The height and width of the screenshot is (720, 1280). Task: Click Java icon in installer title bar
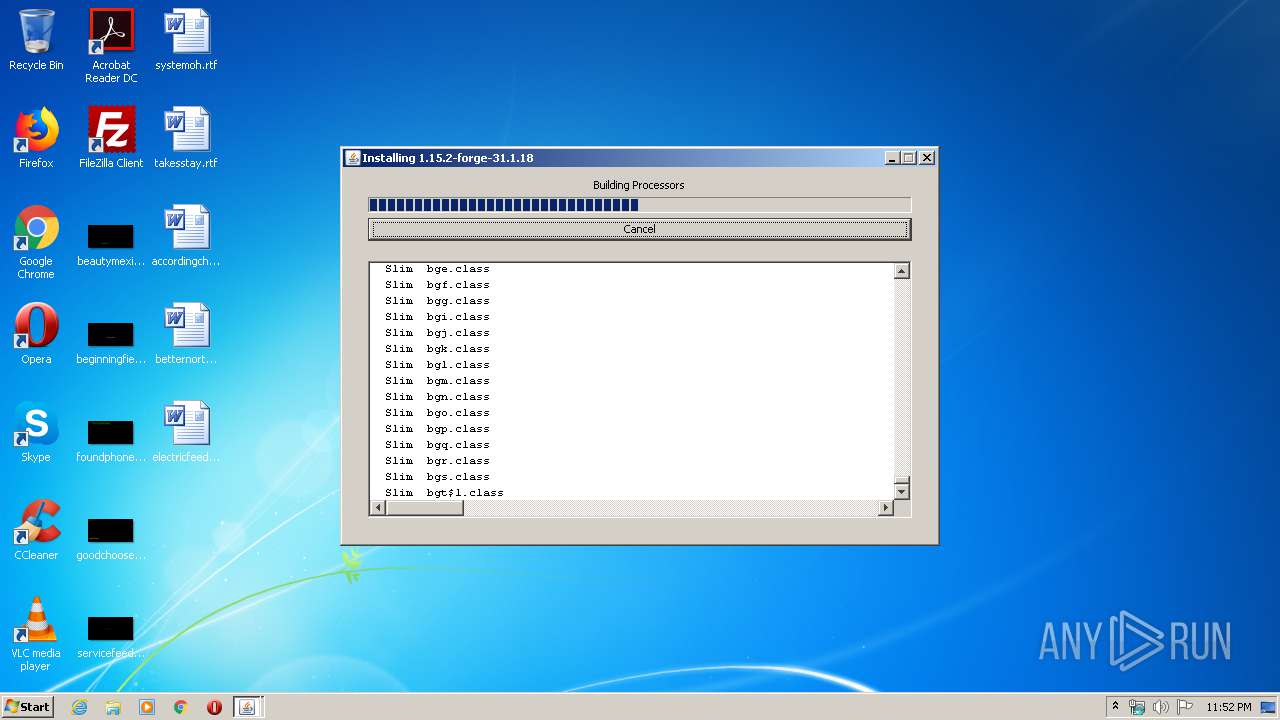point(352,158)
